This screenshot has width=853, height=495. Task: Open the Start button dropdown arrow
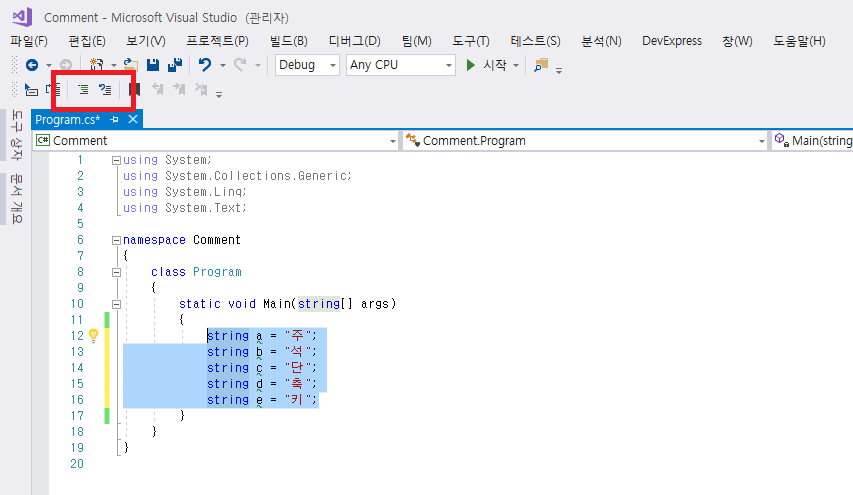[516, 66]
